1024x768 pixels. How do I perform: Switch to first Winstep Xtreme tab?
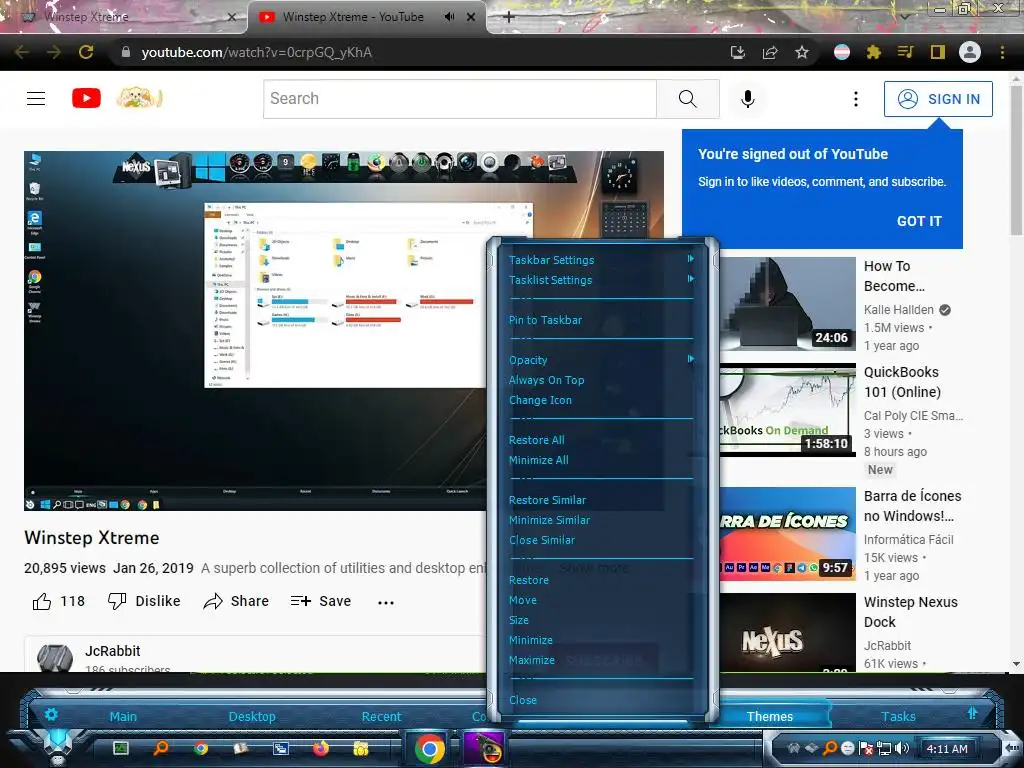tap(124, 17)
